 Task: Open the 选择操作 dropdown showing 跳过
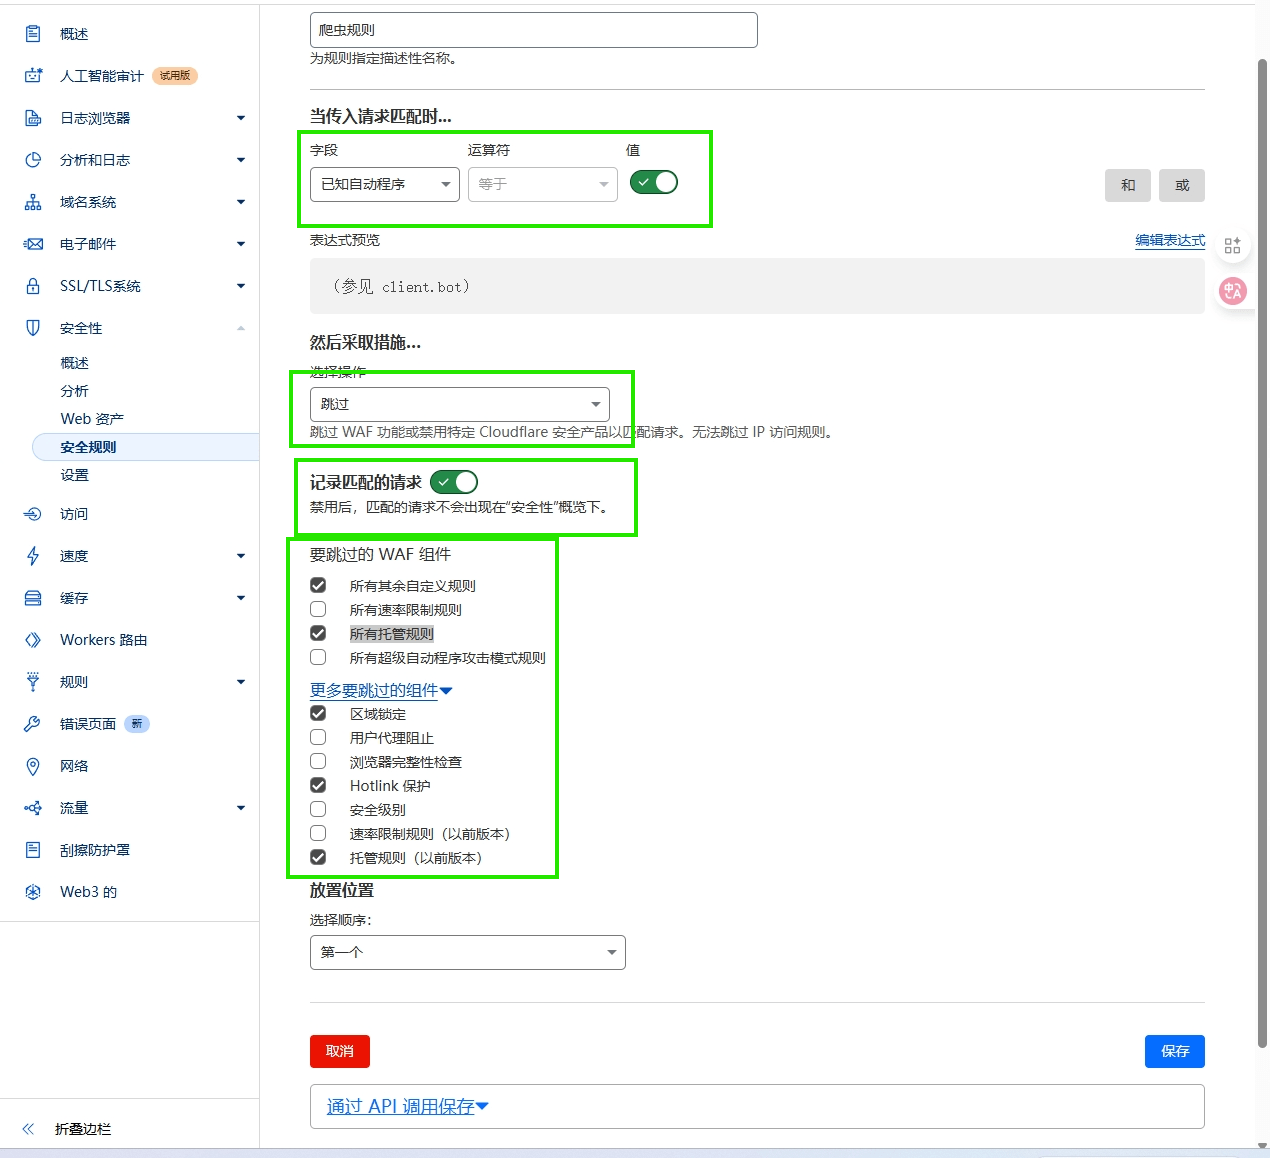[x=459, y=404]
